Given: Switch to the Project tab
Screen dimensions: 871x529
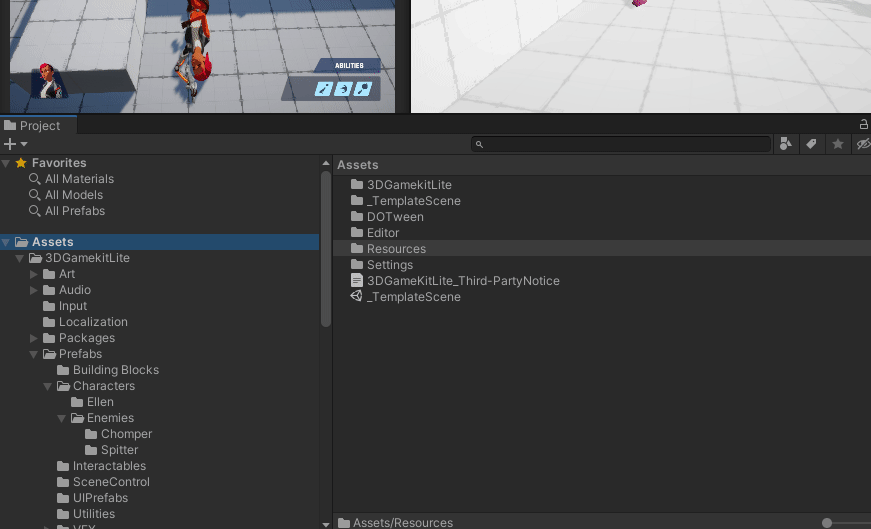Looking at the screenshot, I should coord(38,126).
